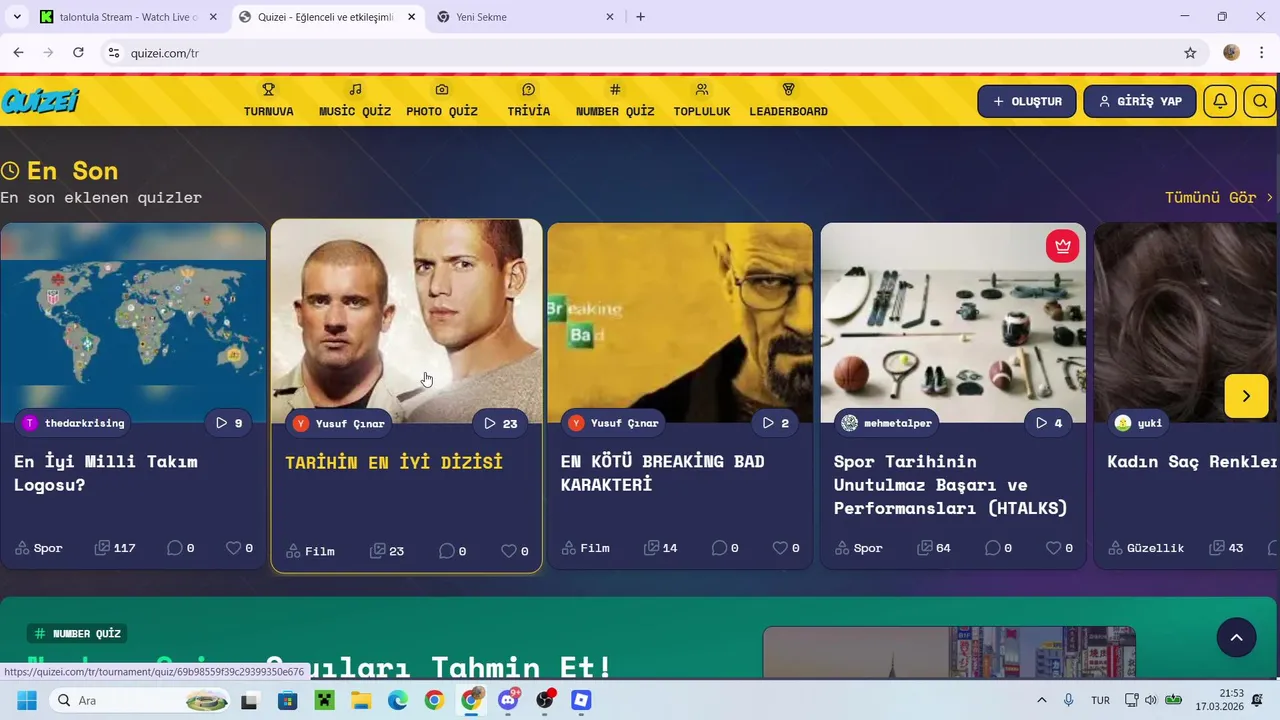
Task: Open the Turnuva menu item
Action: (x=269, y=101)
